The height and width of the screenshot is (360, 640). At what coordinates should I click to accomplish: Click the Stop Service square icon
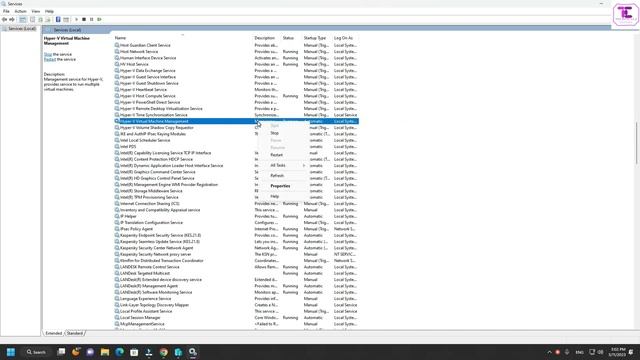click(84, 20)
